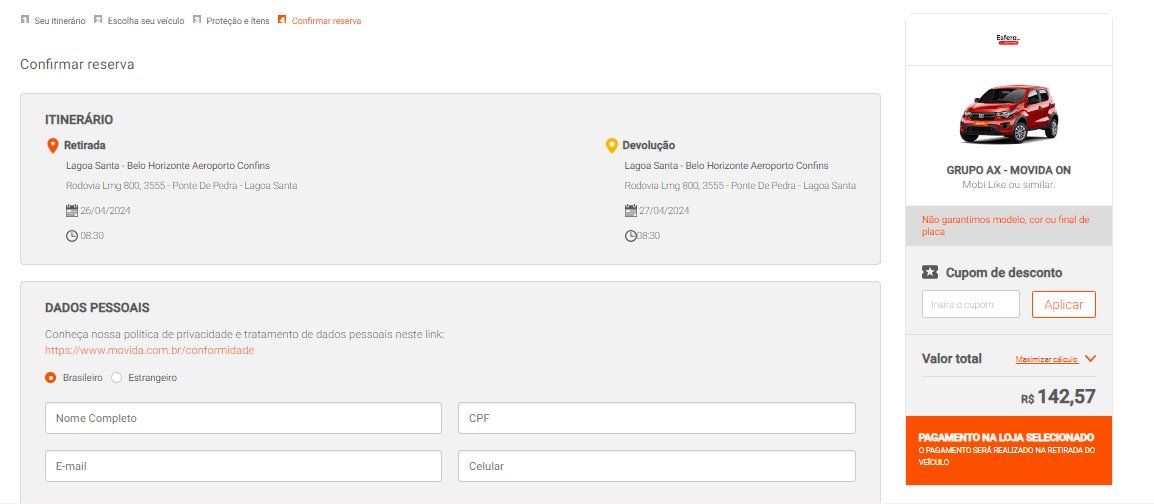This screenshot has width=1154, height=504.
Task: Open the movida.com.br/conformidade privacy link
Action: tap(149, 350)
